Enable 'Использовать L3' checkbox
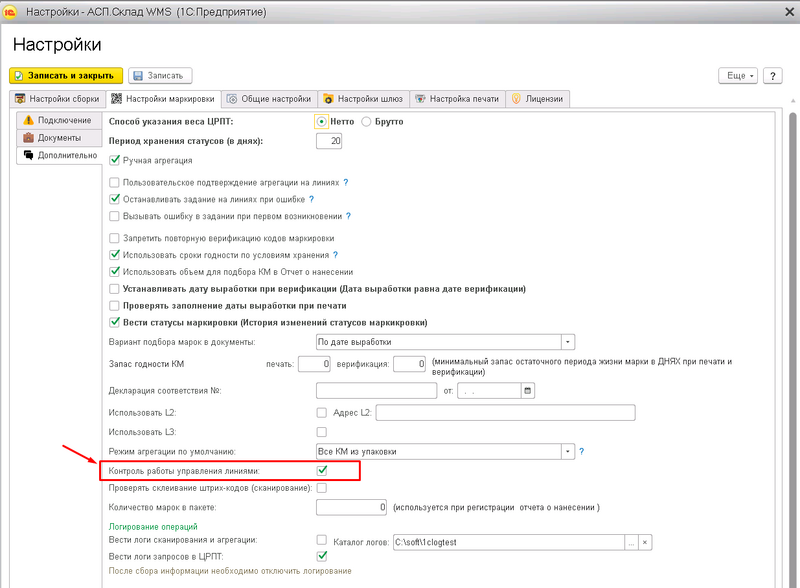This screenshot has width=800, height=588. coord(322,431)
